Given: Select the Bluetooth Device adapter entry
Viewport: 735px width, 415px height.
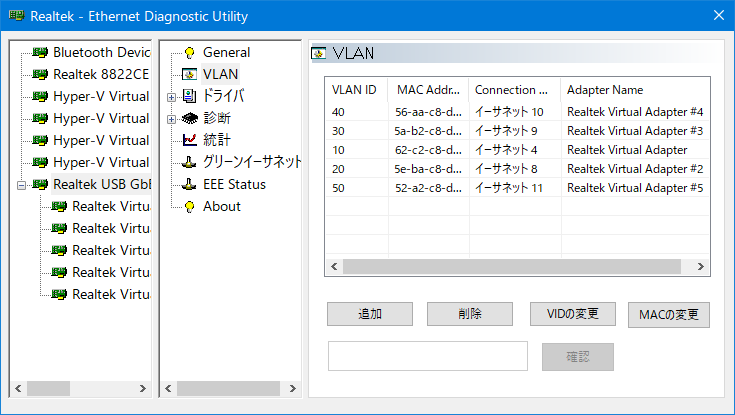Looking at the screenshot, I should pyautogui.click(x=102, y=52).
